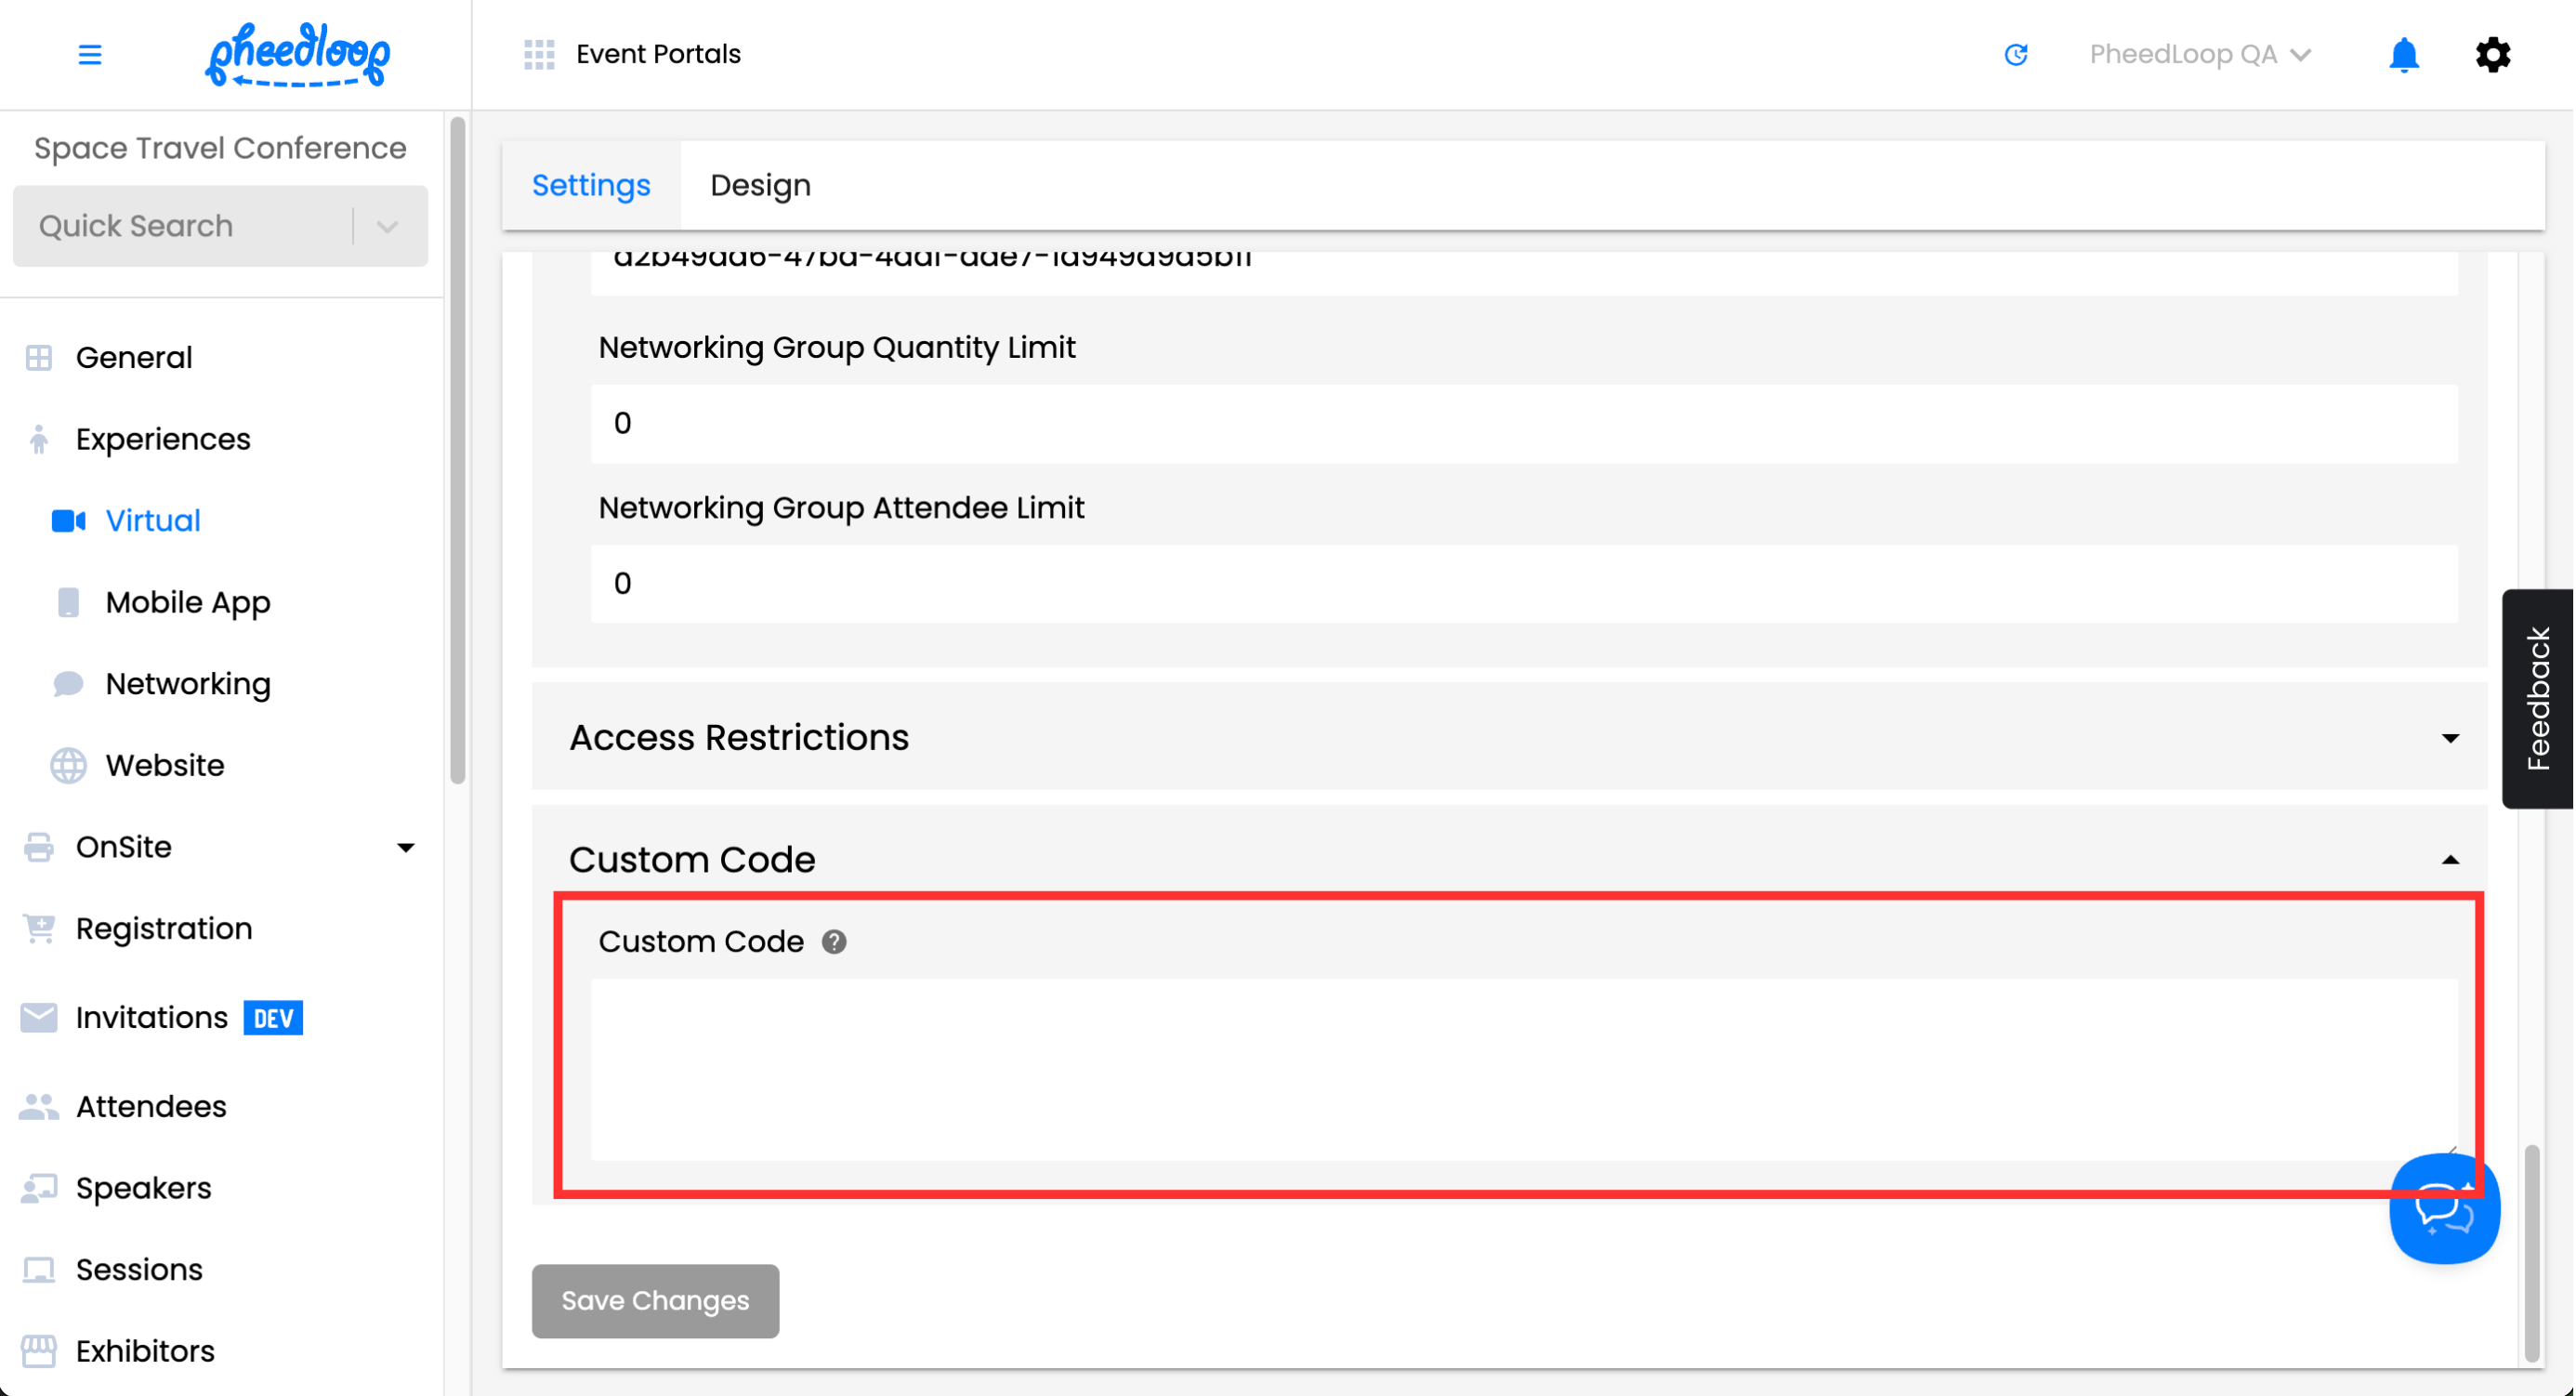Select the Settings tab
This screenshot has width=2576, height=1396.
(x=591, y=185)
